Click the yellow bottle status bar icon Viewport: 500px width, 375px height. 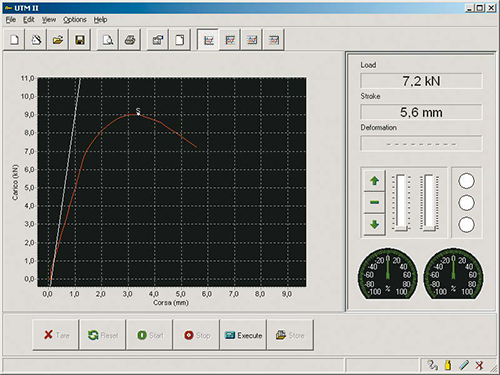click(x=448, y=365)
